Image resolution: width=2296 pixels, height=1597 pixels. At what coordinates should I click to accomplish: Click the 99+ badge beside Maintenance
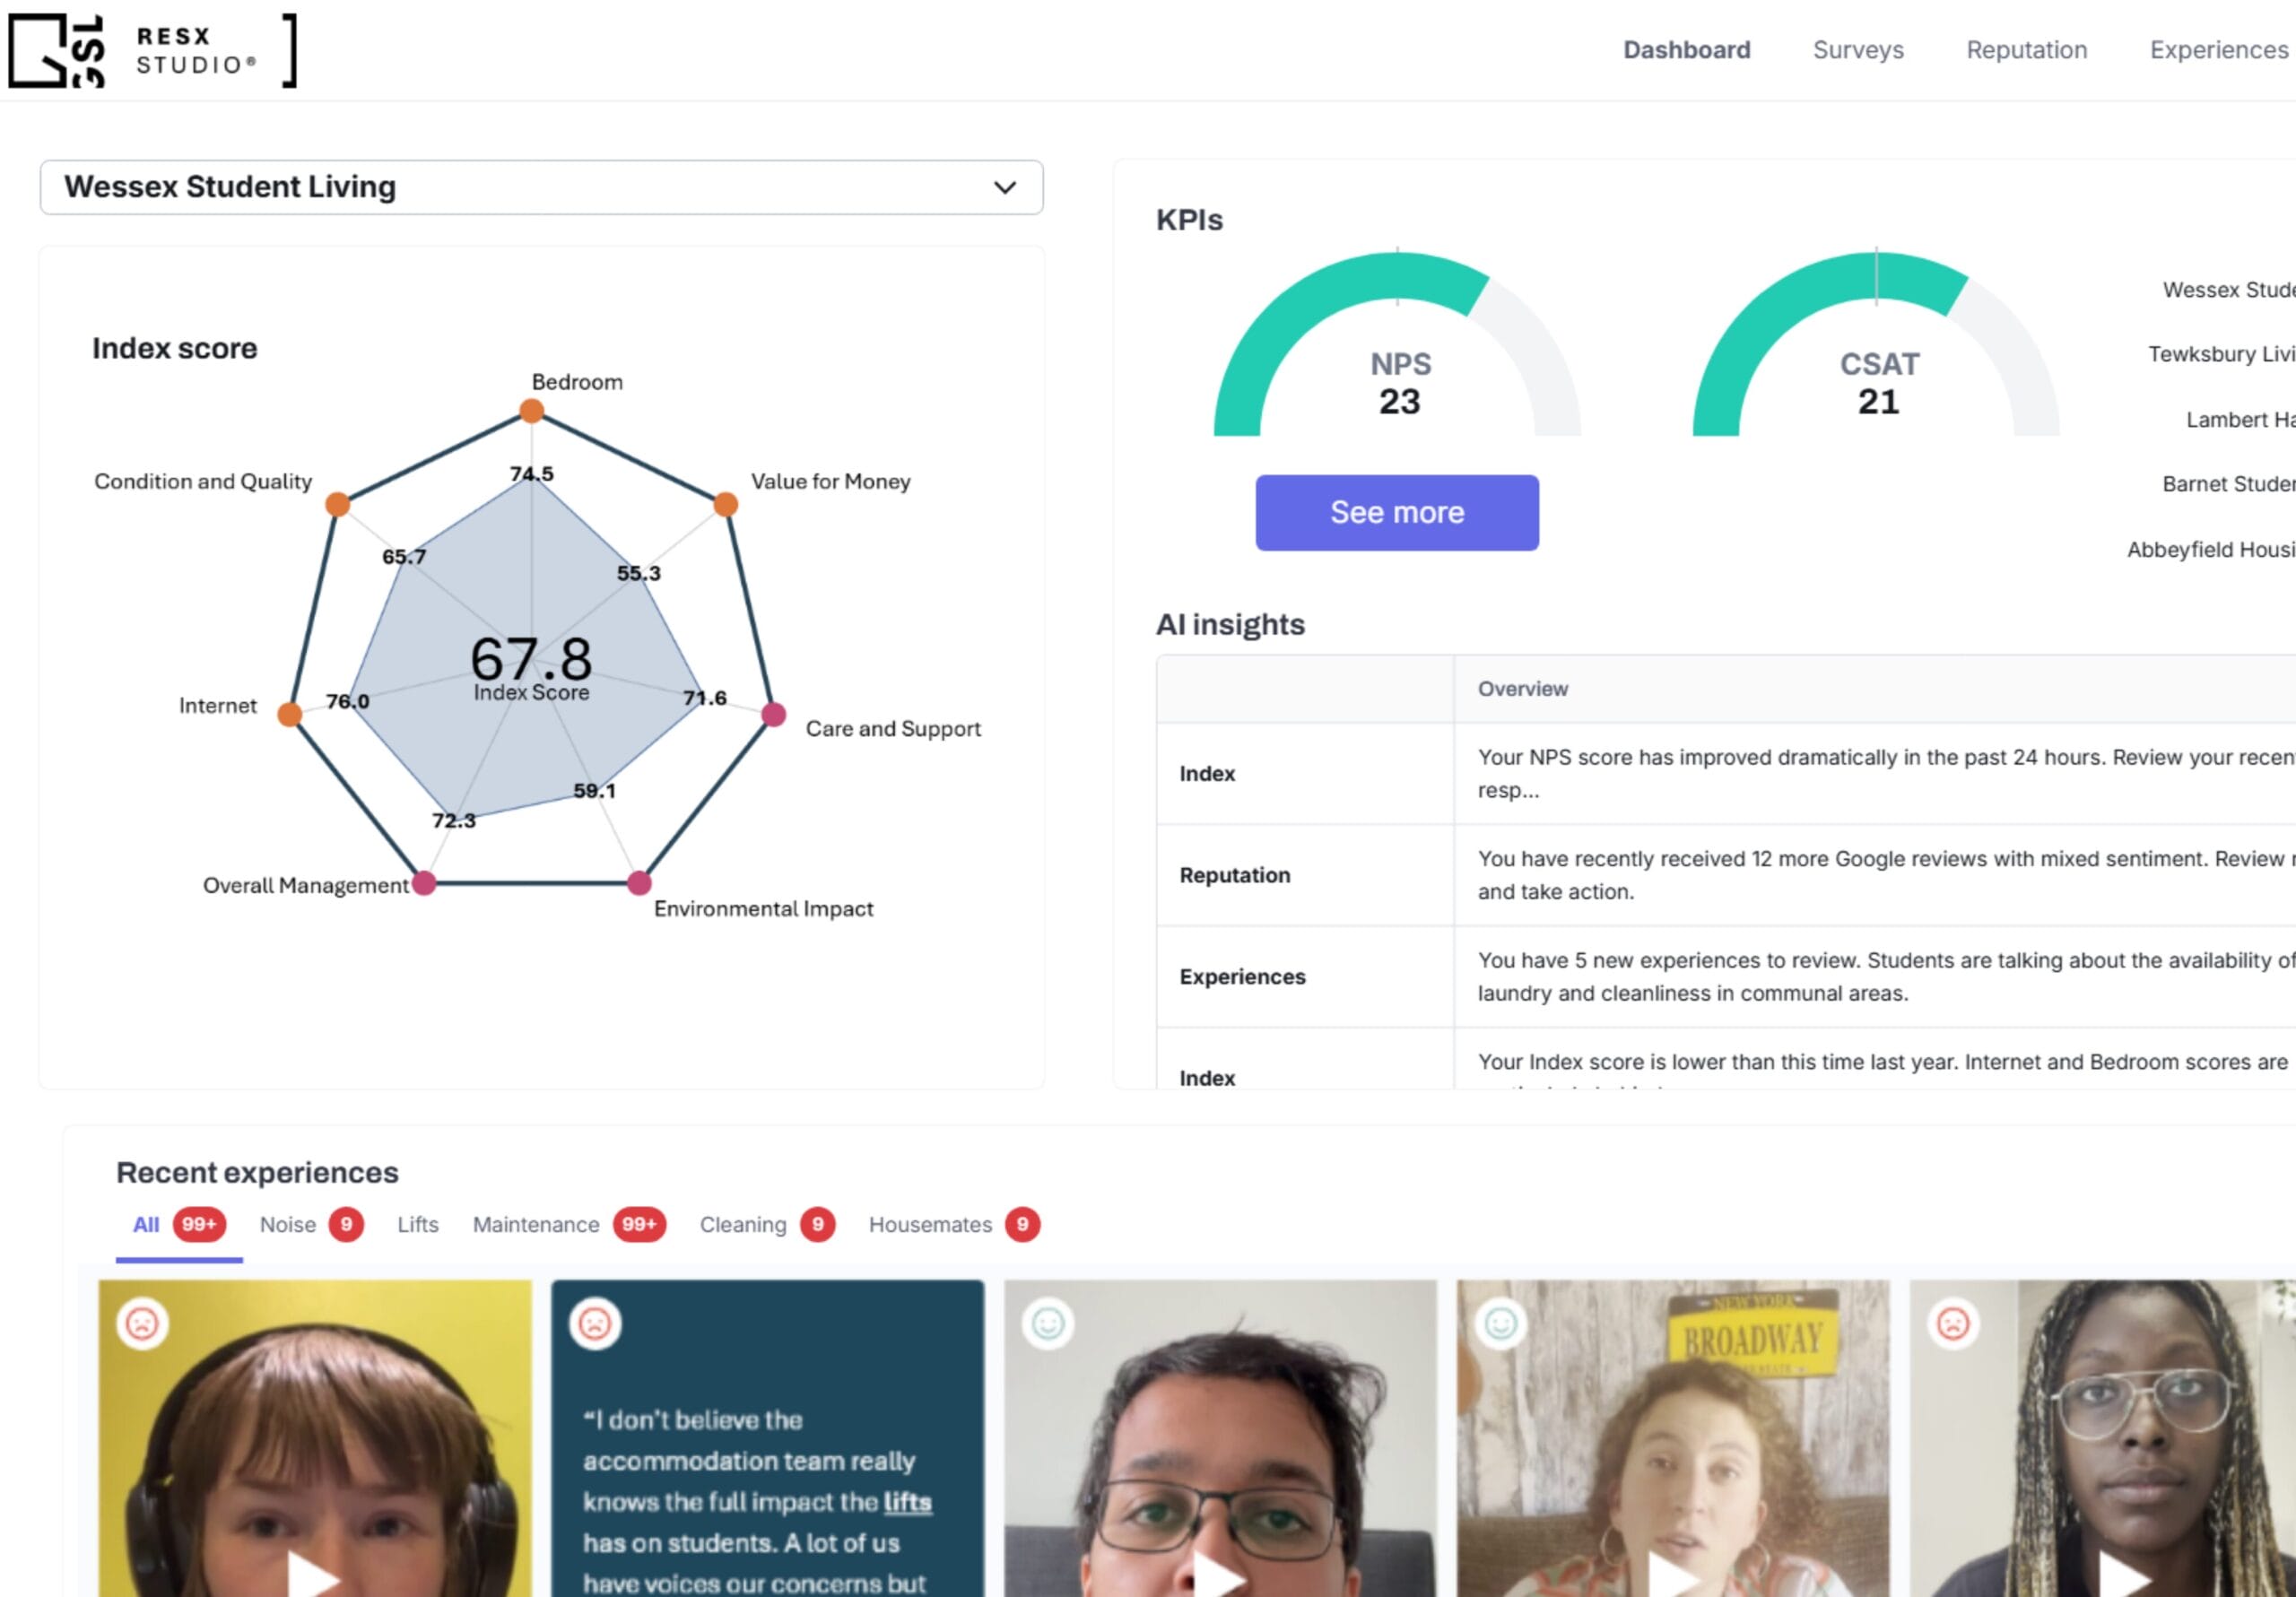[639, 1225]
